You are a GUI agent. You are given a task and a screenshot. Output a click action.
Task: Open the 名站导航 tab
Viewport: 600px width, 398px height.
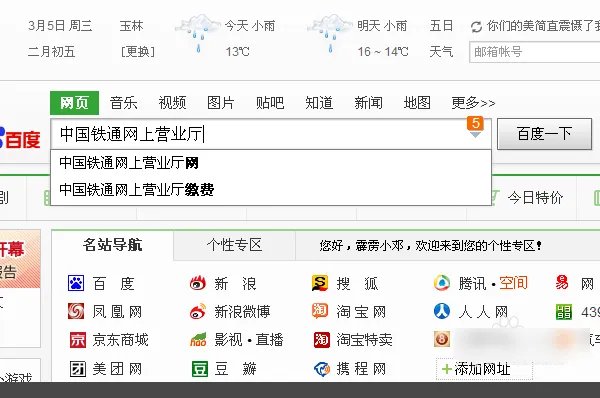[x=112, y=245]
